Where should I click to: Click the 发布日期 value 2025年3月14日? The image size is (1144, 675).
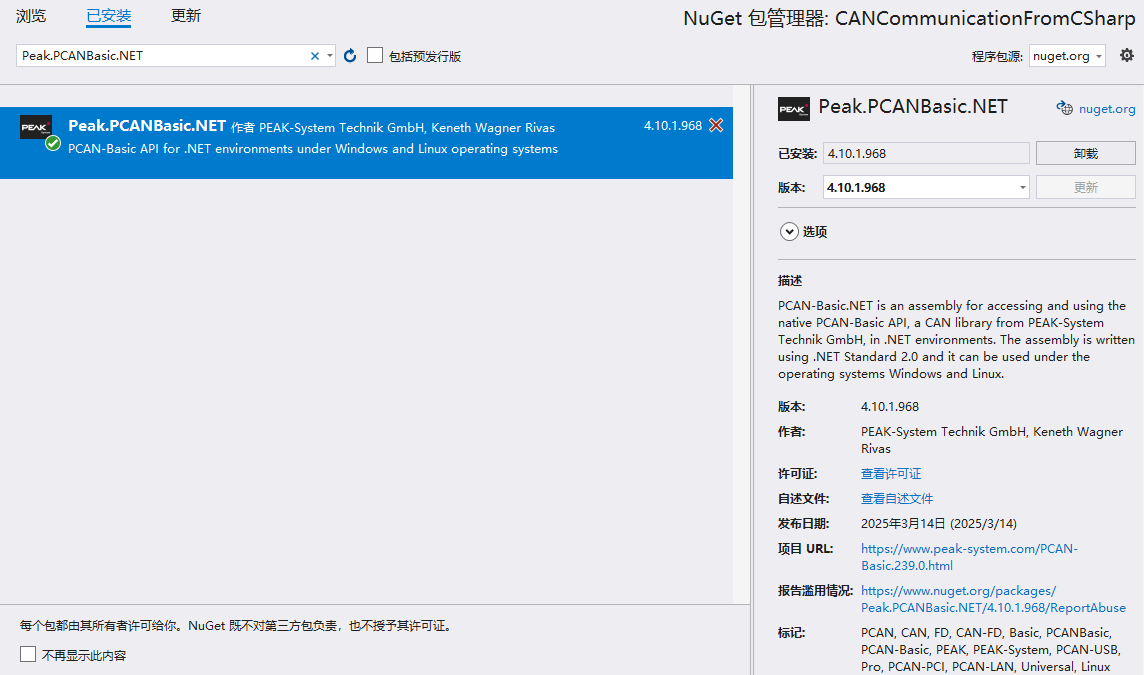tap(938, 523)
